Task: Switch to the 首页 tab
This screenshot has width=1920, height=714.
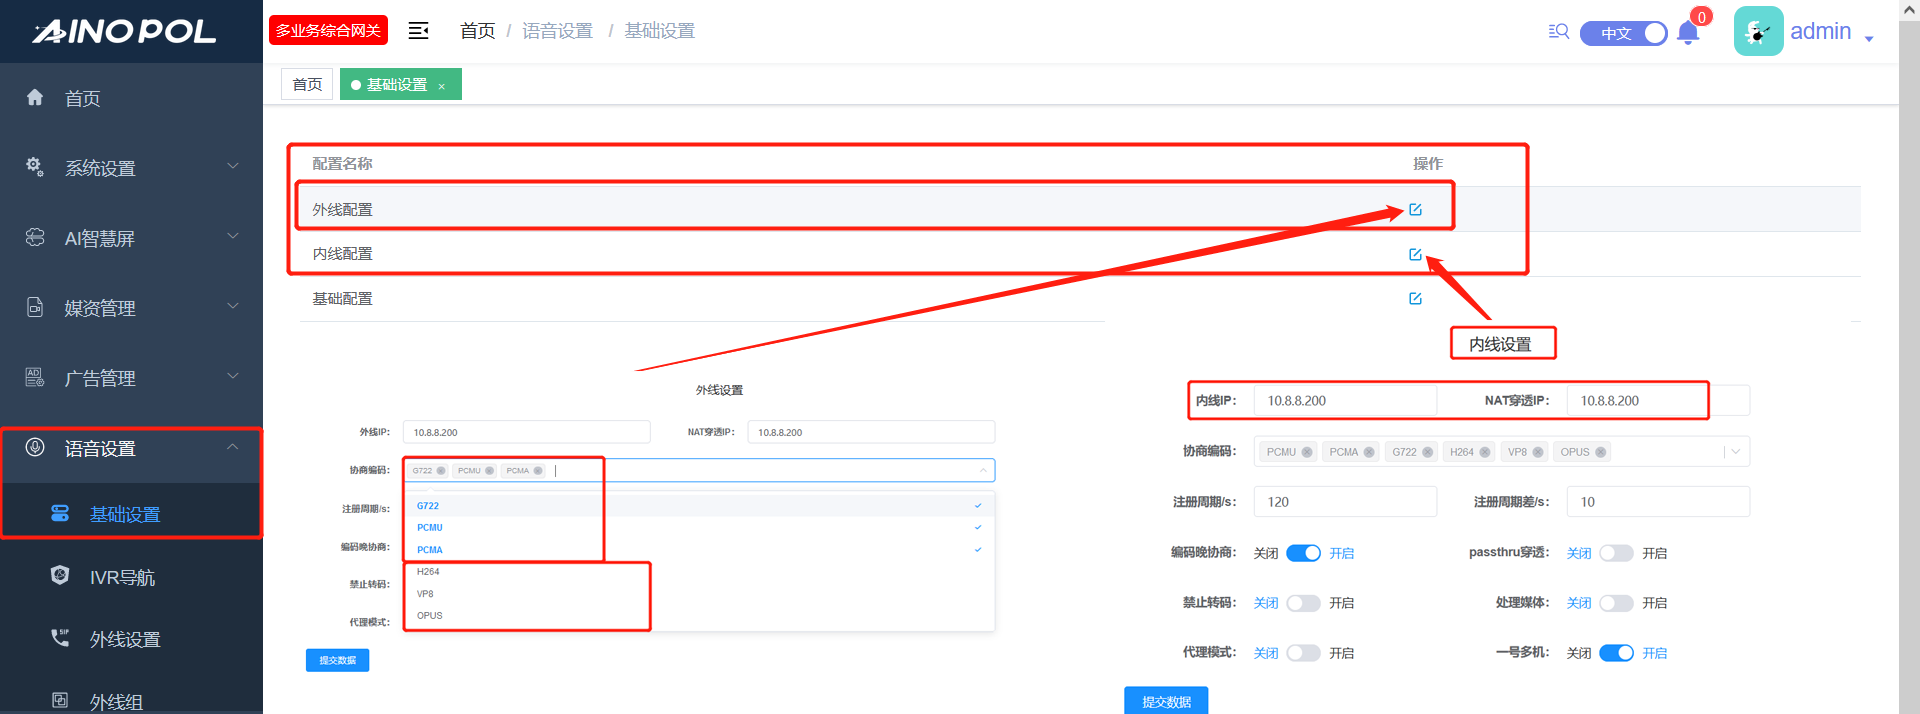Action: 307,84
